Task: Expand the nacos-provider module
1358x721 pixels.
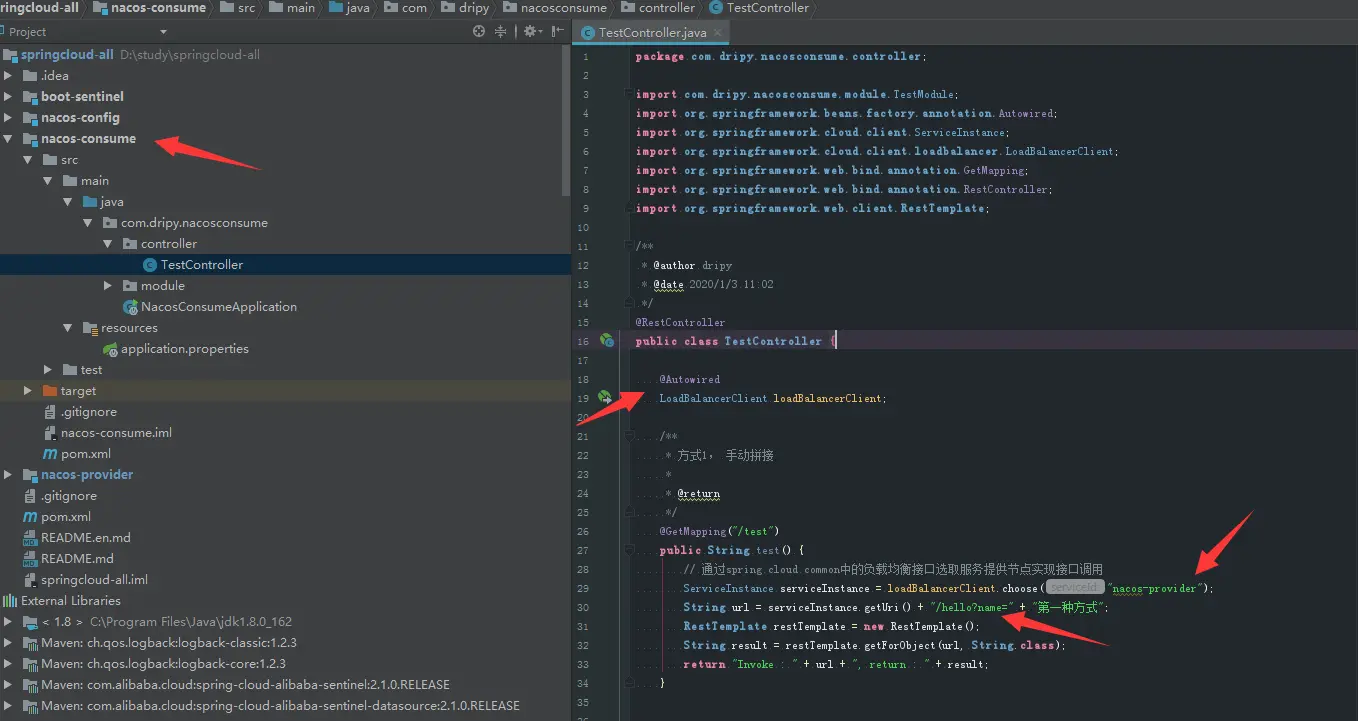Action: click(8, 475)
